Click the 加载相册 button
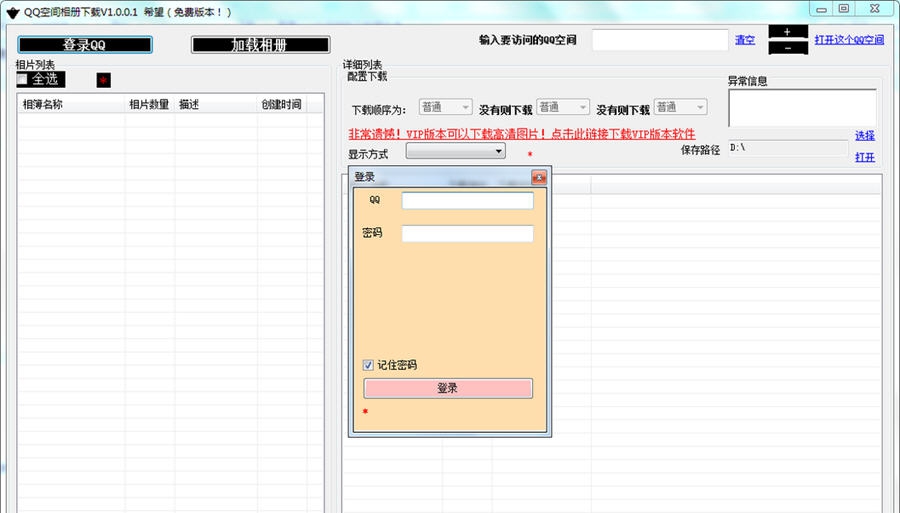This screenshot has width=900, height=513. 261,45
